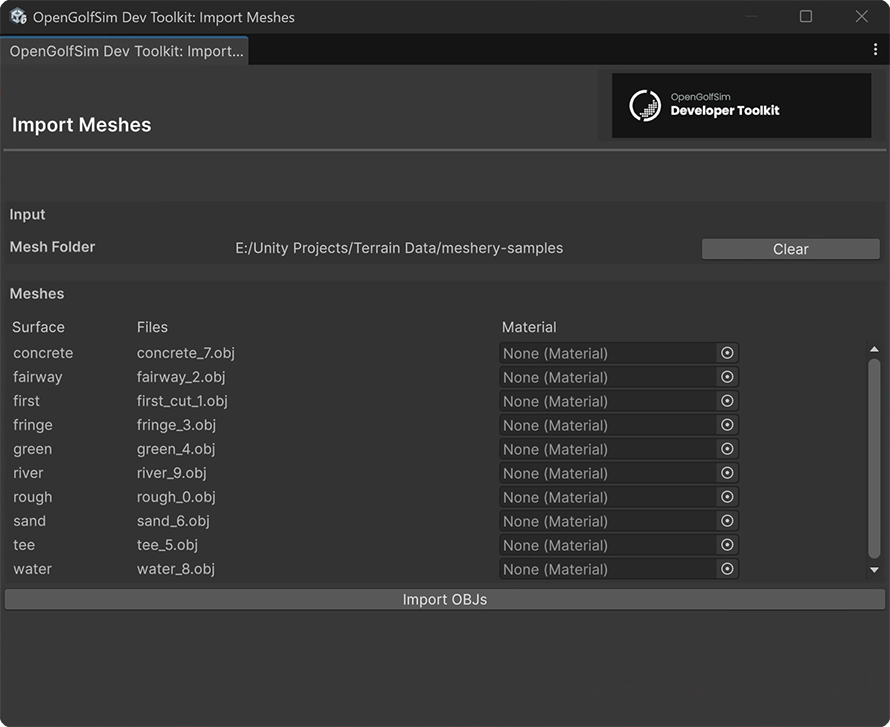The width and height of the screenshot is (890, 727).
Task: Select the concrete None (Material) field
Action: pyautogui.click(x=606, y=353)
